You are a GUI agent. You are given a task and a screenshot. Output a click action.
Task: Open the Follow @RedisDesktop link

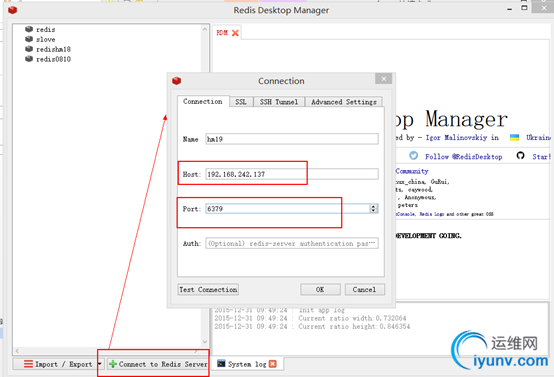pyautogui.click(x=464, y=157)
